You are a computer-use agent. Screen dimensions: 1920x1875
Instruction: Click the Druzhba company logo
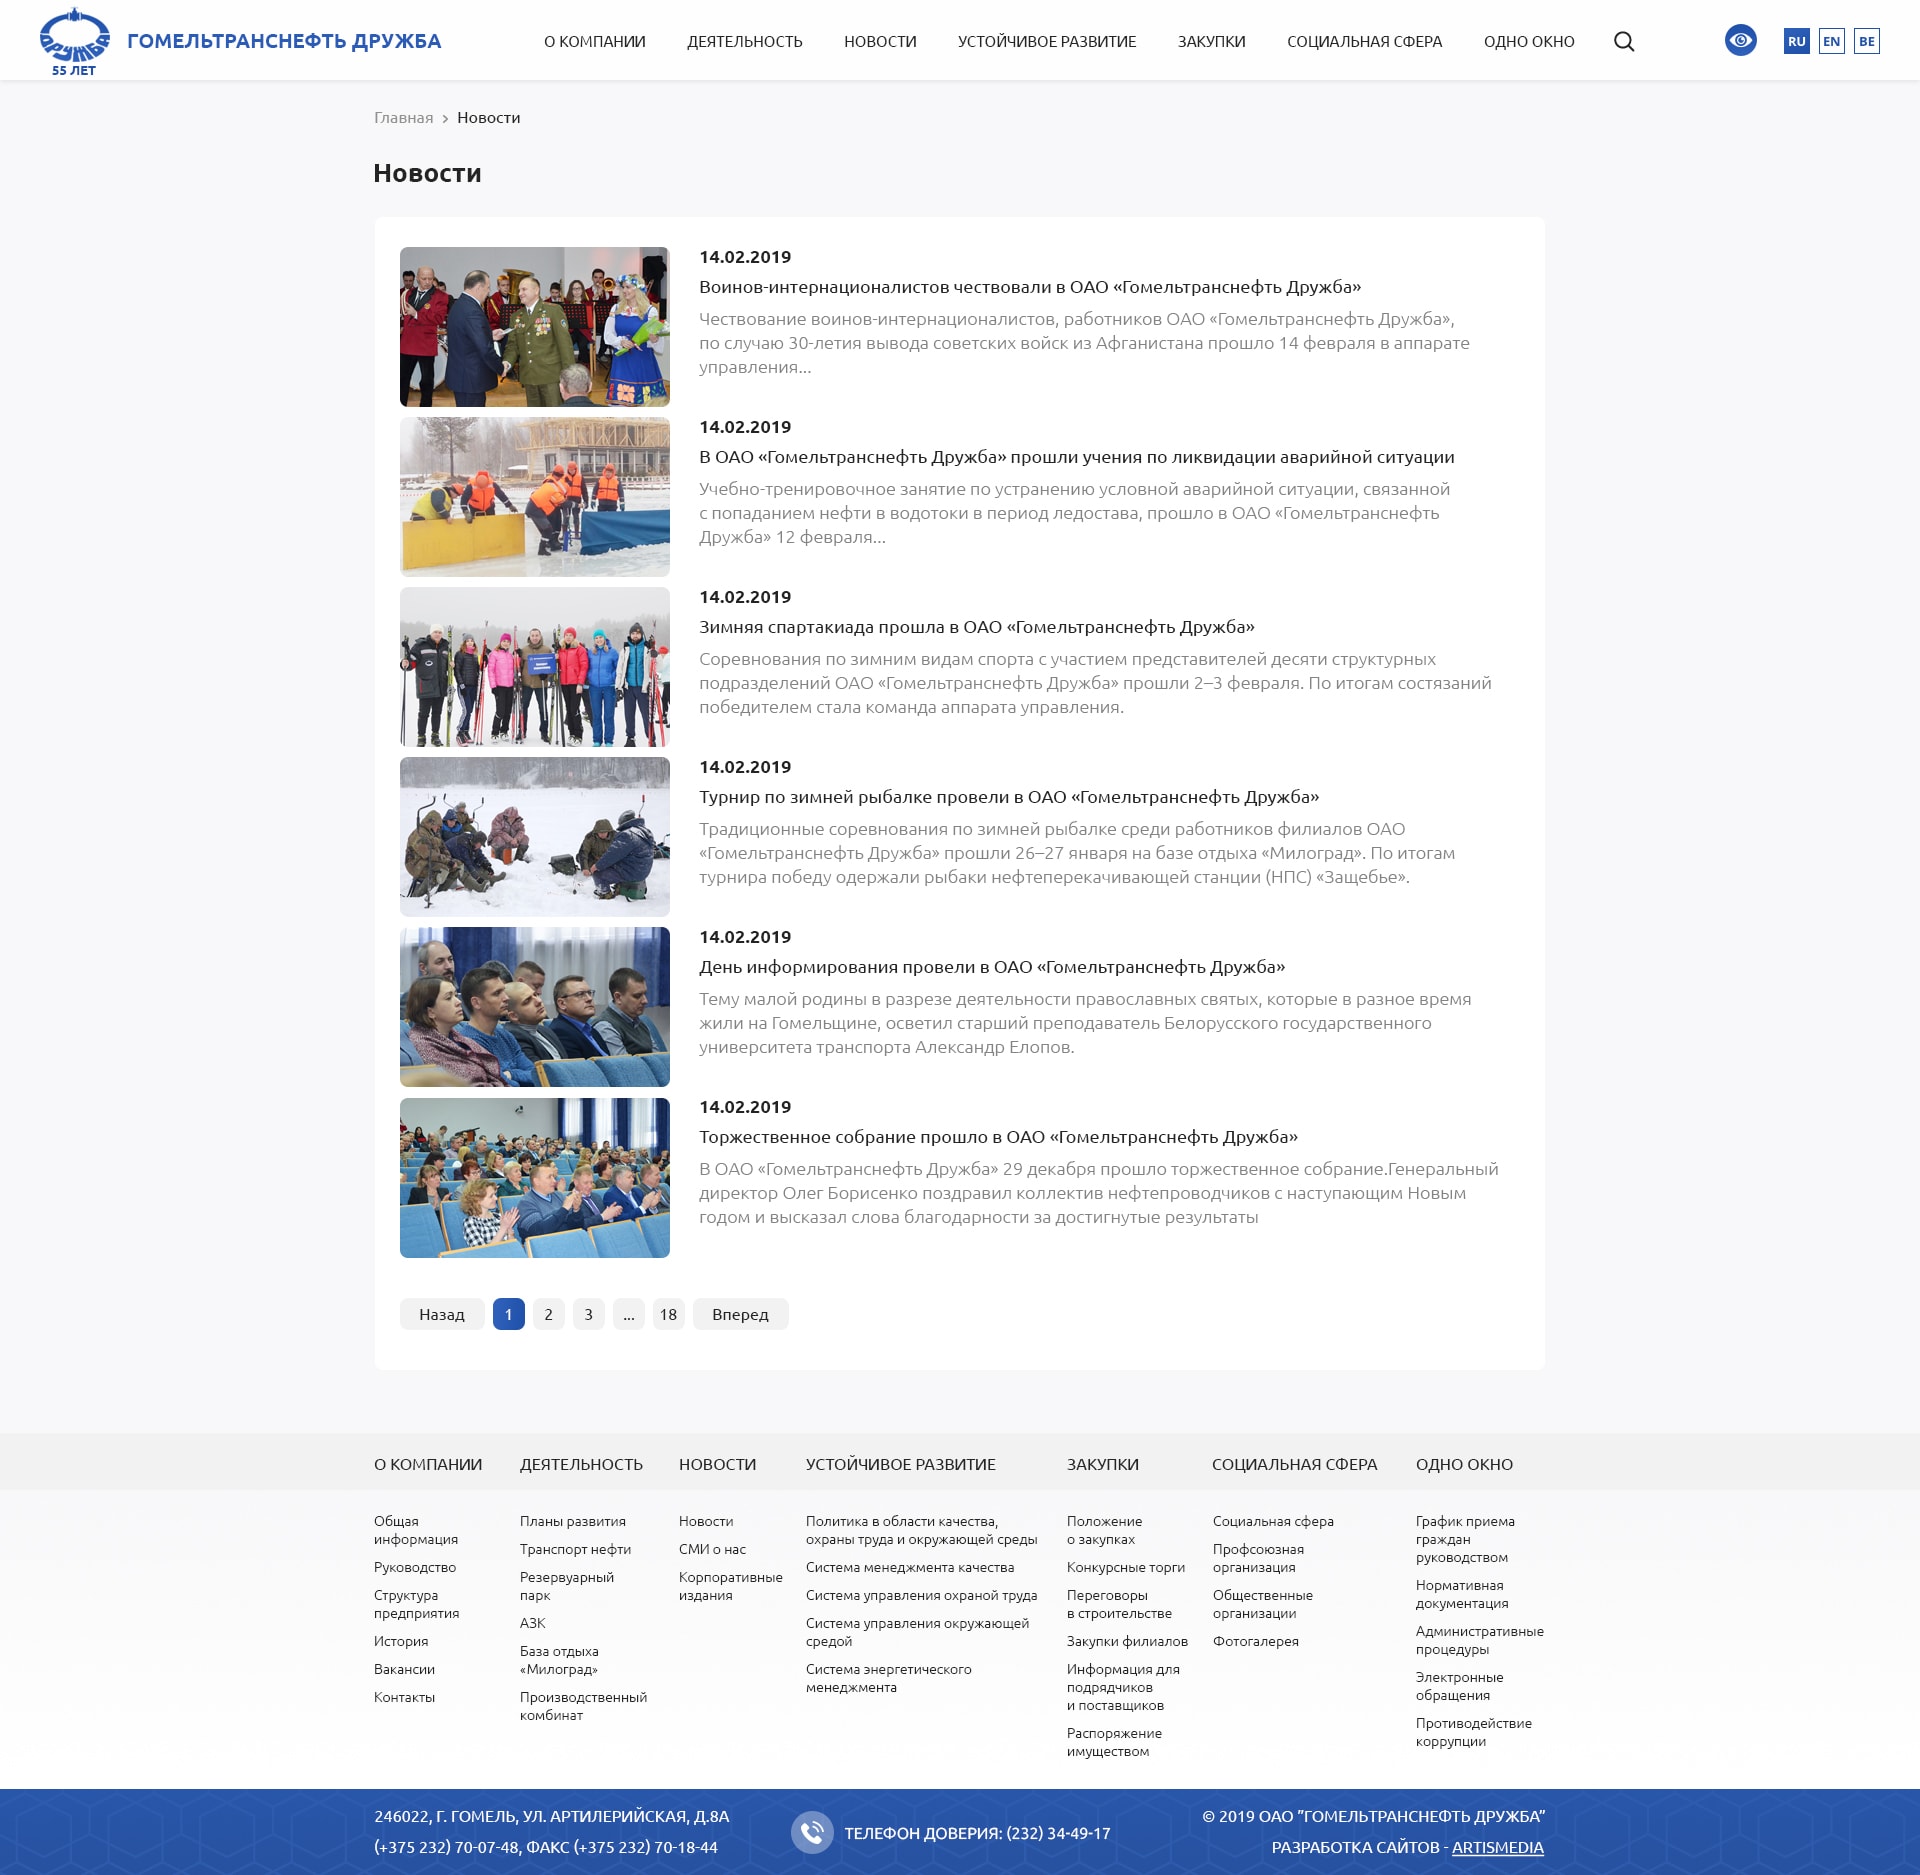pos(74,40)
